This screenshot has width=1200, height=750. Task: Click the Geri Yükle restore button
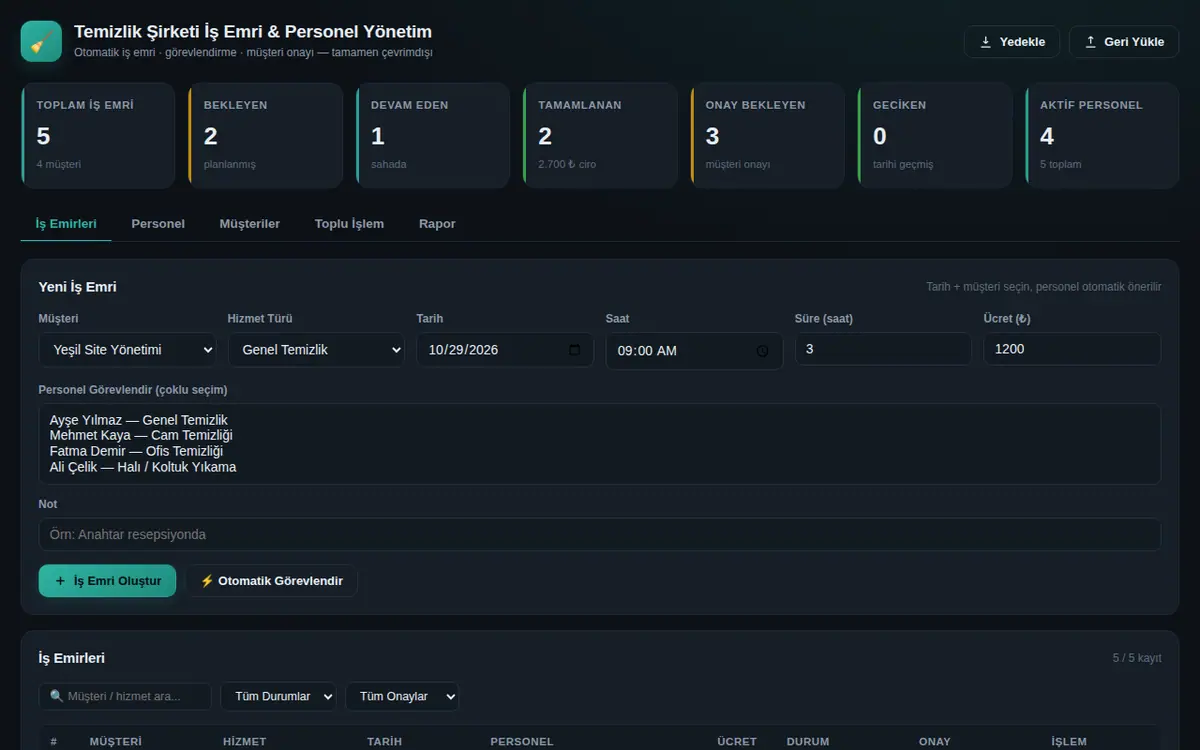tap(1124, 42)
